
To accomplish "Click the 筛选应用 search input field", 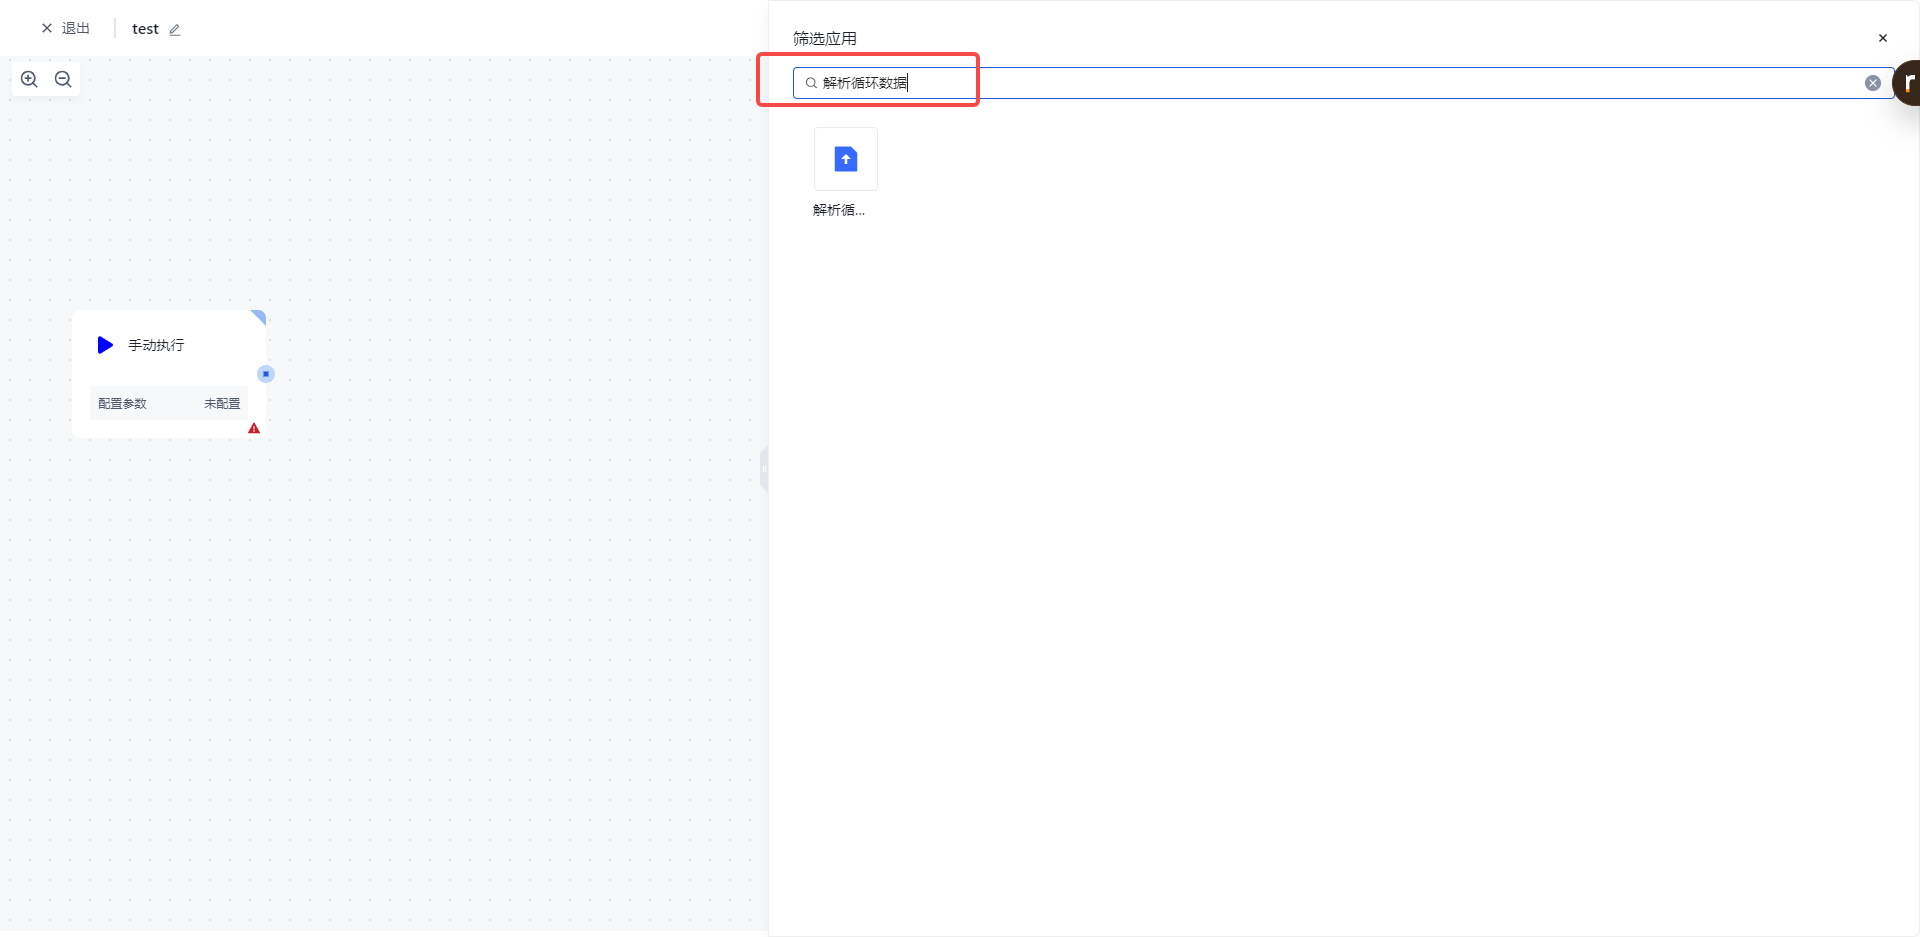I will pos(1300,83).
